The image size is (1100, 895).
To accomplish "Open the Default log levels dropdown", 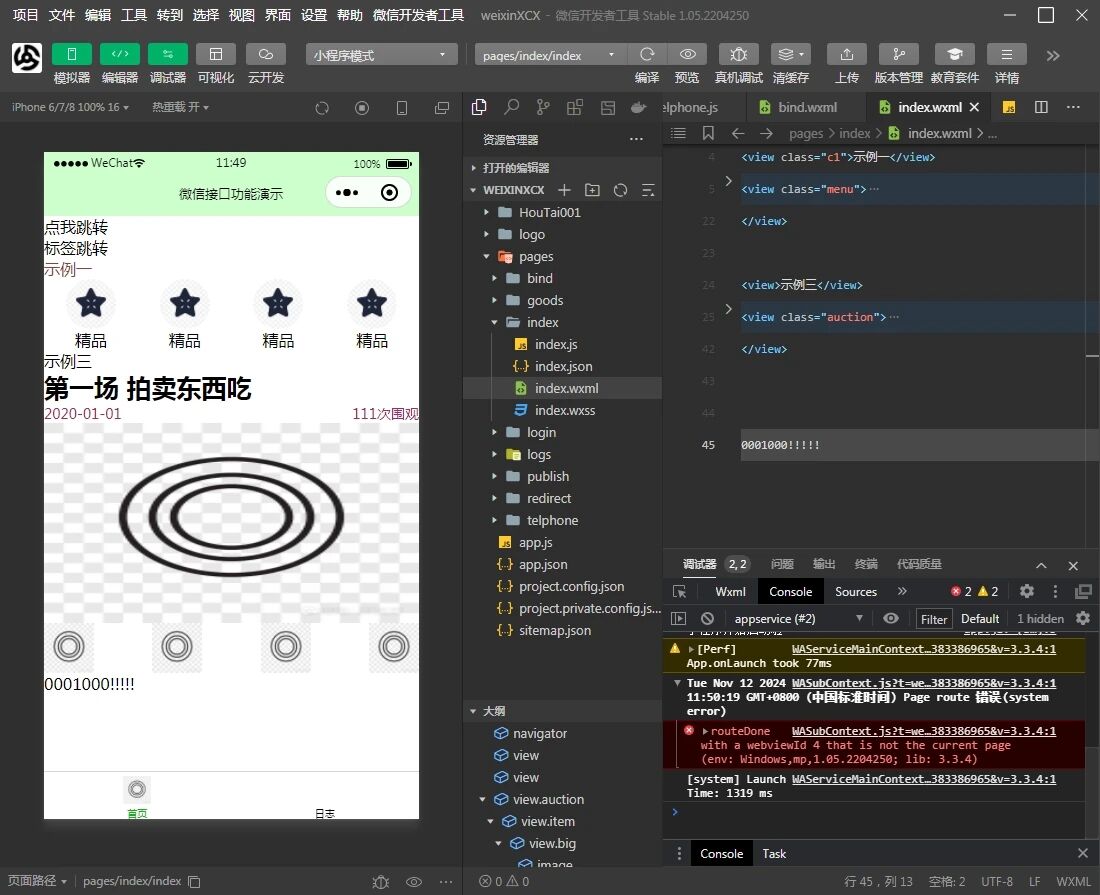I will (x=980, y=619).
